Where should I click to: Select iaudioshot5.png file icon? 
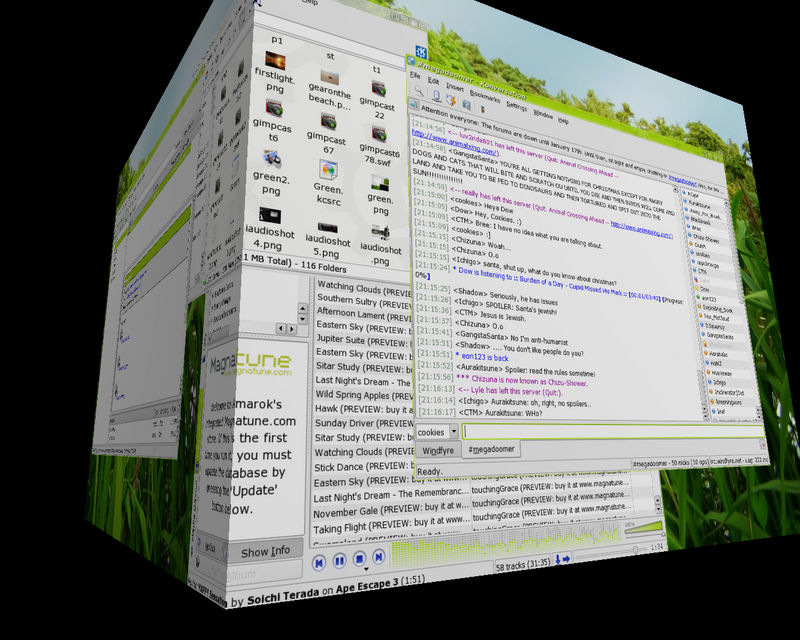[327, 227]
